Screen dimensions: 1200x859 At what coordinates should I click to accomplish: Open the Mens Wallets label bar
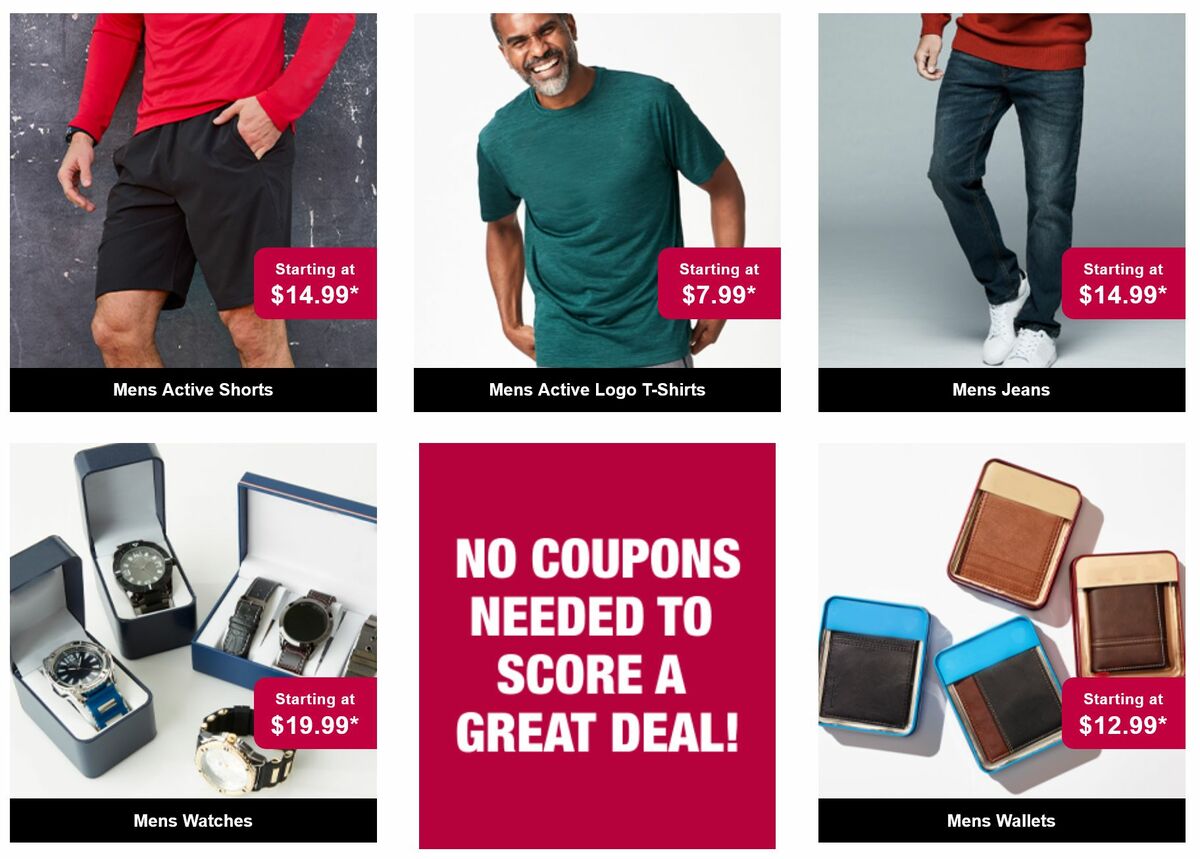[1001, 820]
